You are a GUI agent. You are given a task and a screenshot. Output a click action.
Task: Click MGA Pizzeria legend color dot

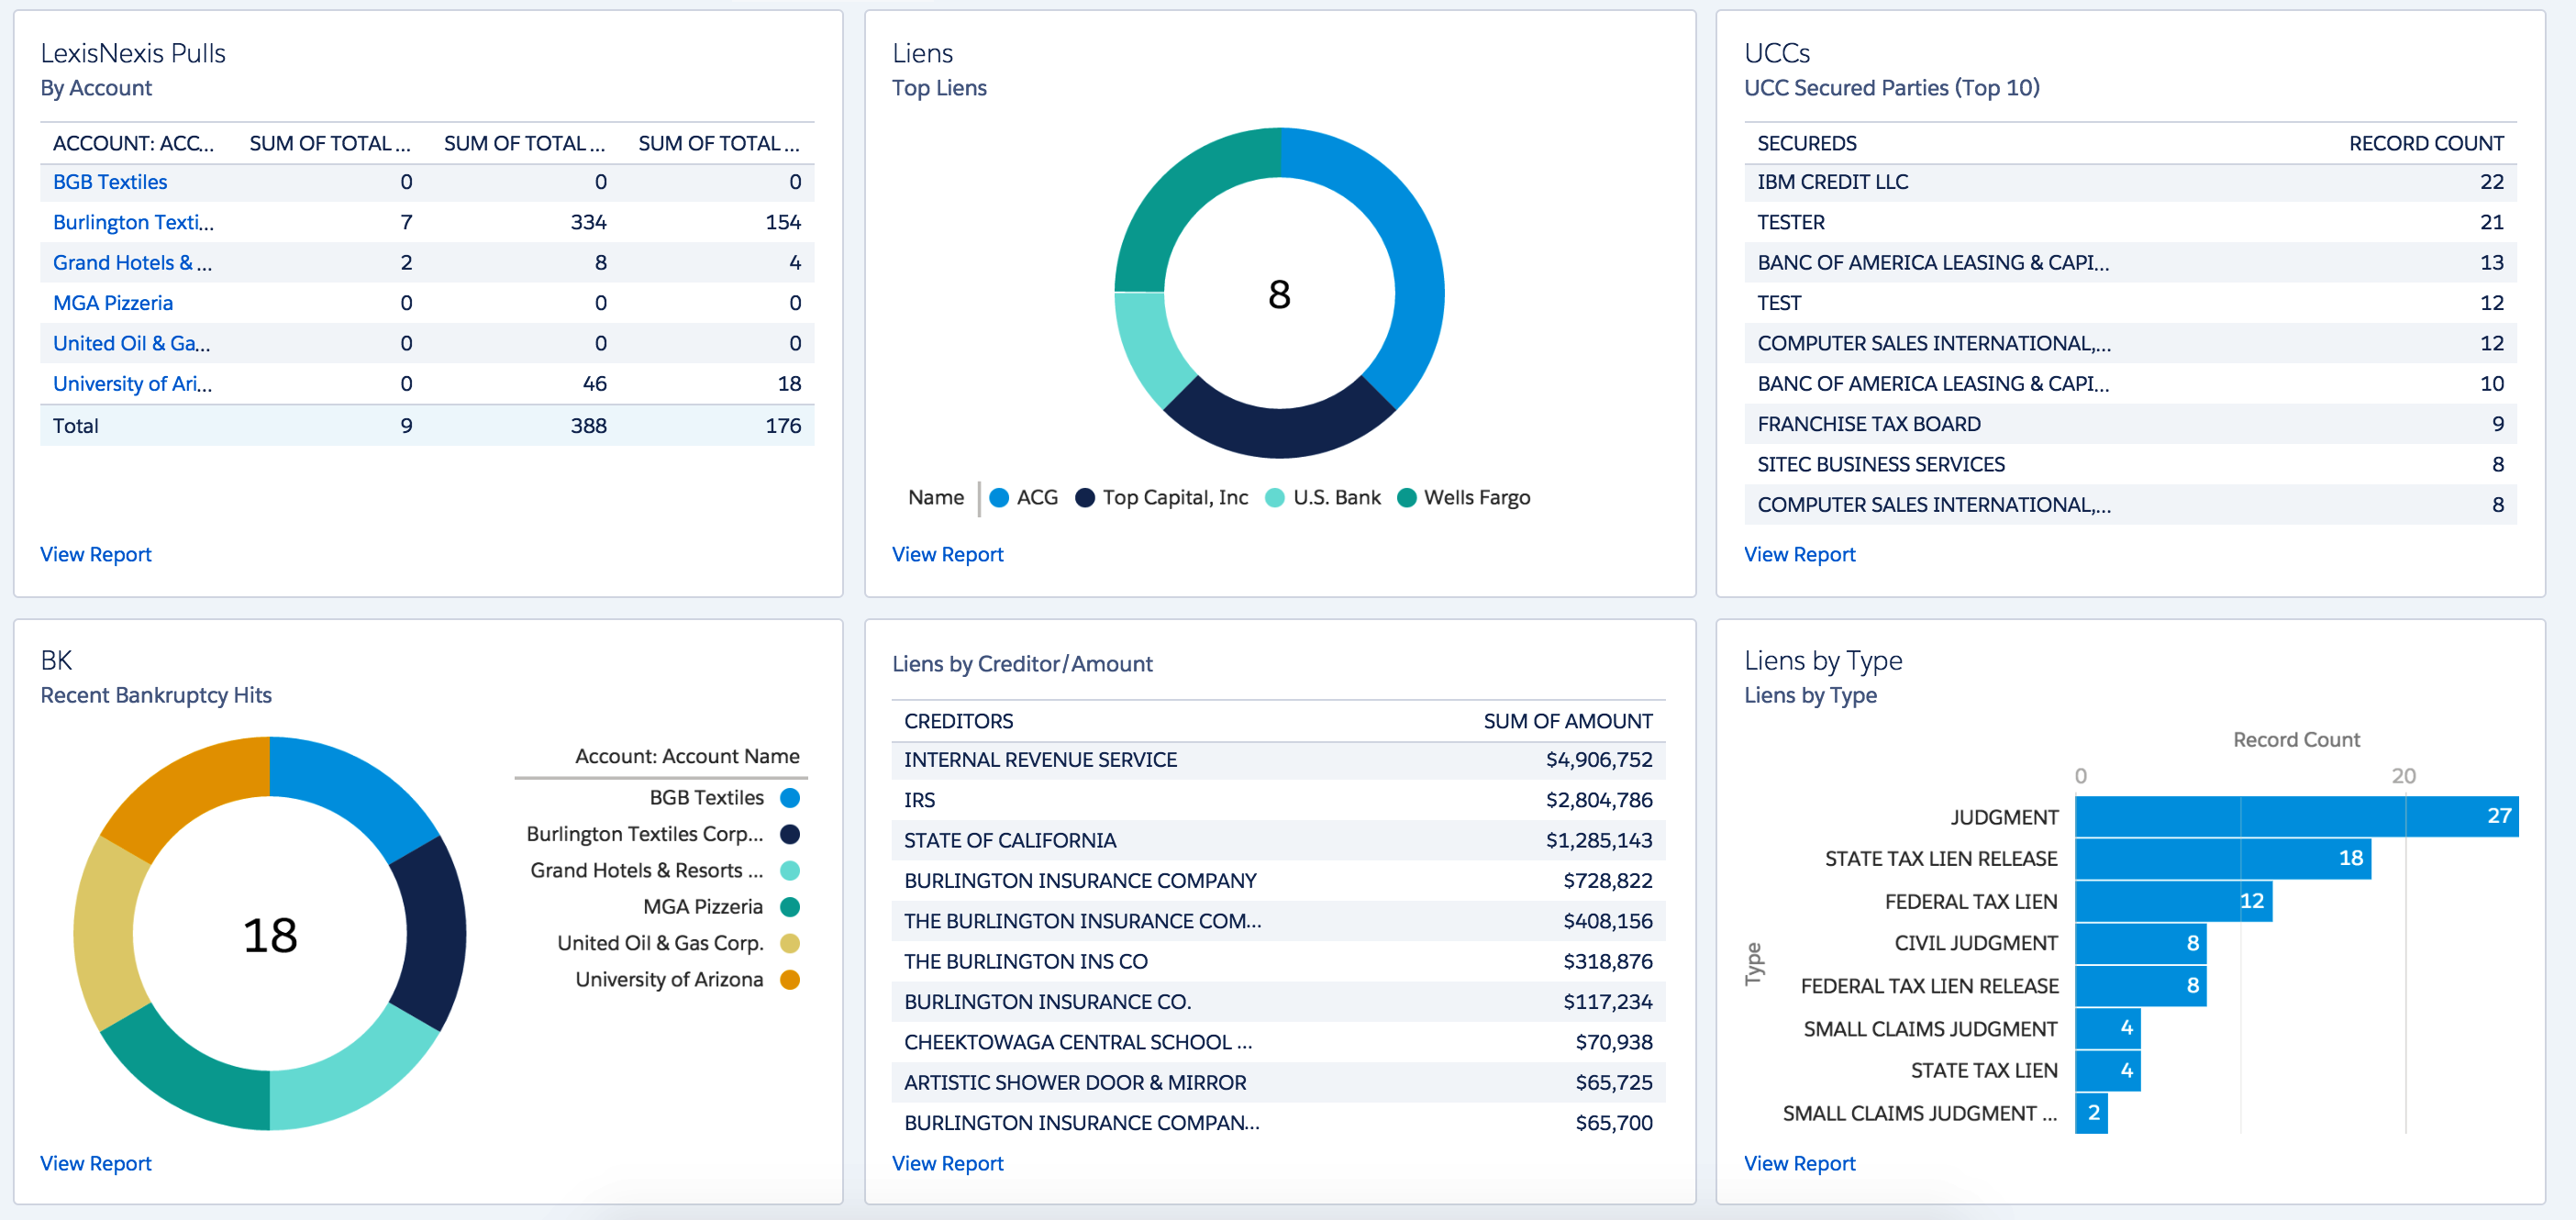click(x=789, y=906)
